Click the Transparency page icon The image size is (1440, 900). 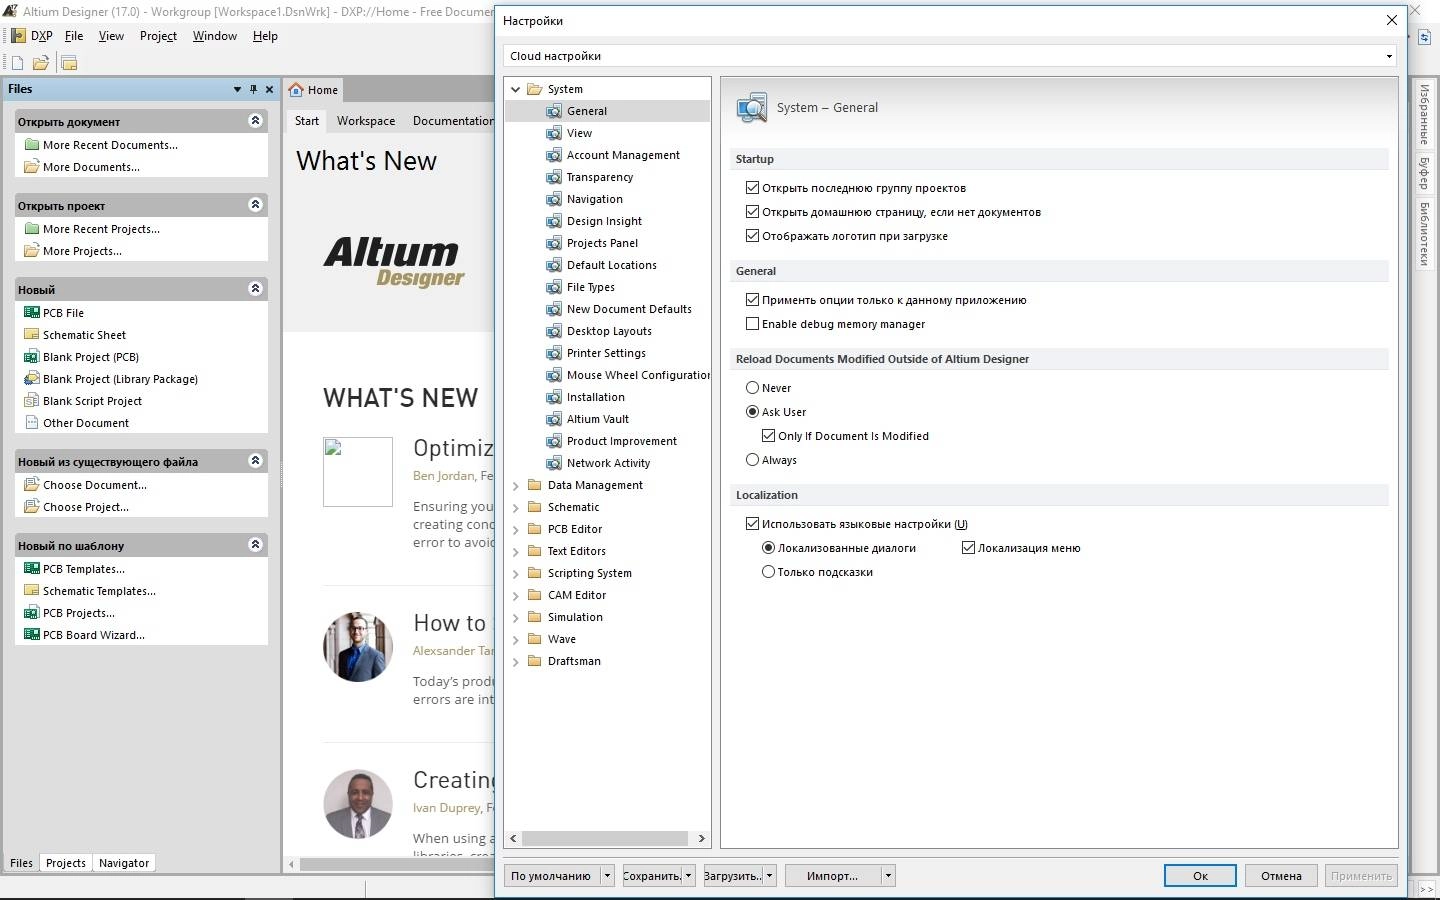554,177
